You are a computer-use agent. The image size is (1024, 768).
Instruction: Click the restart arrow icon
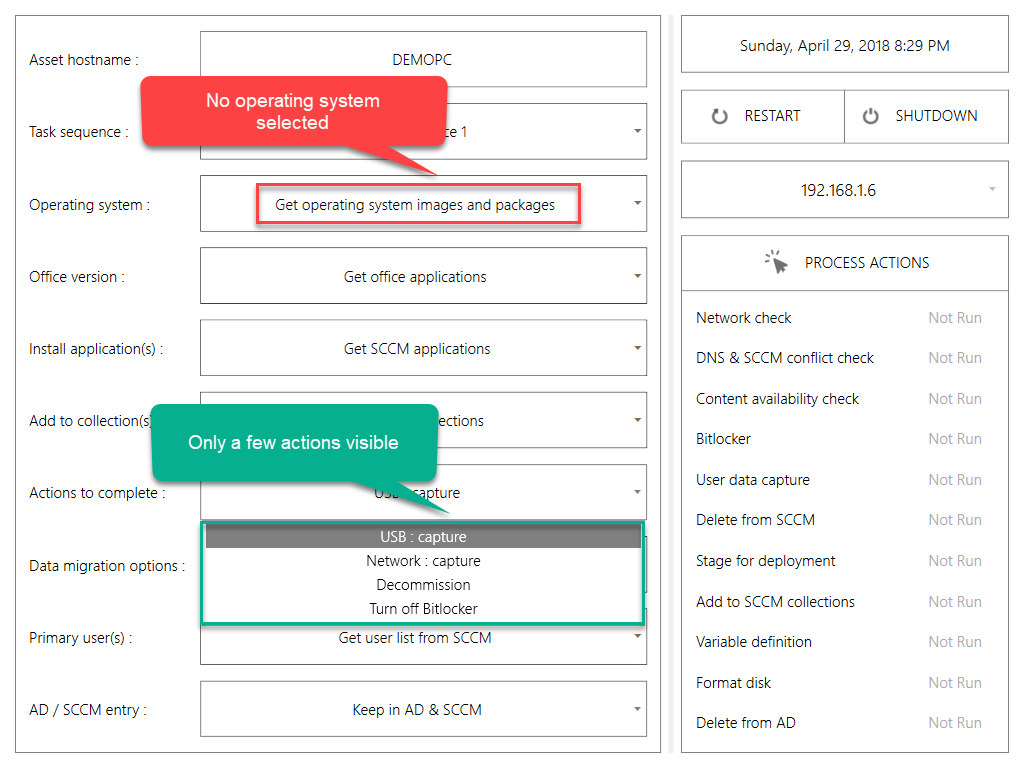719,116
